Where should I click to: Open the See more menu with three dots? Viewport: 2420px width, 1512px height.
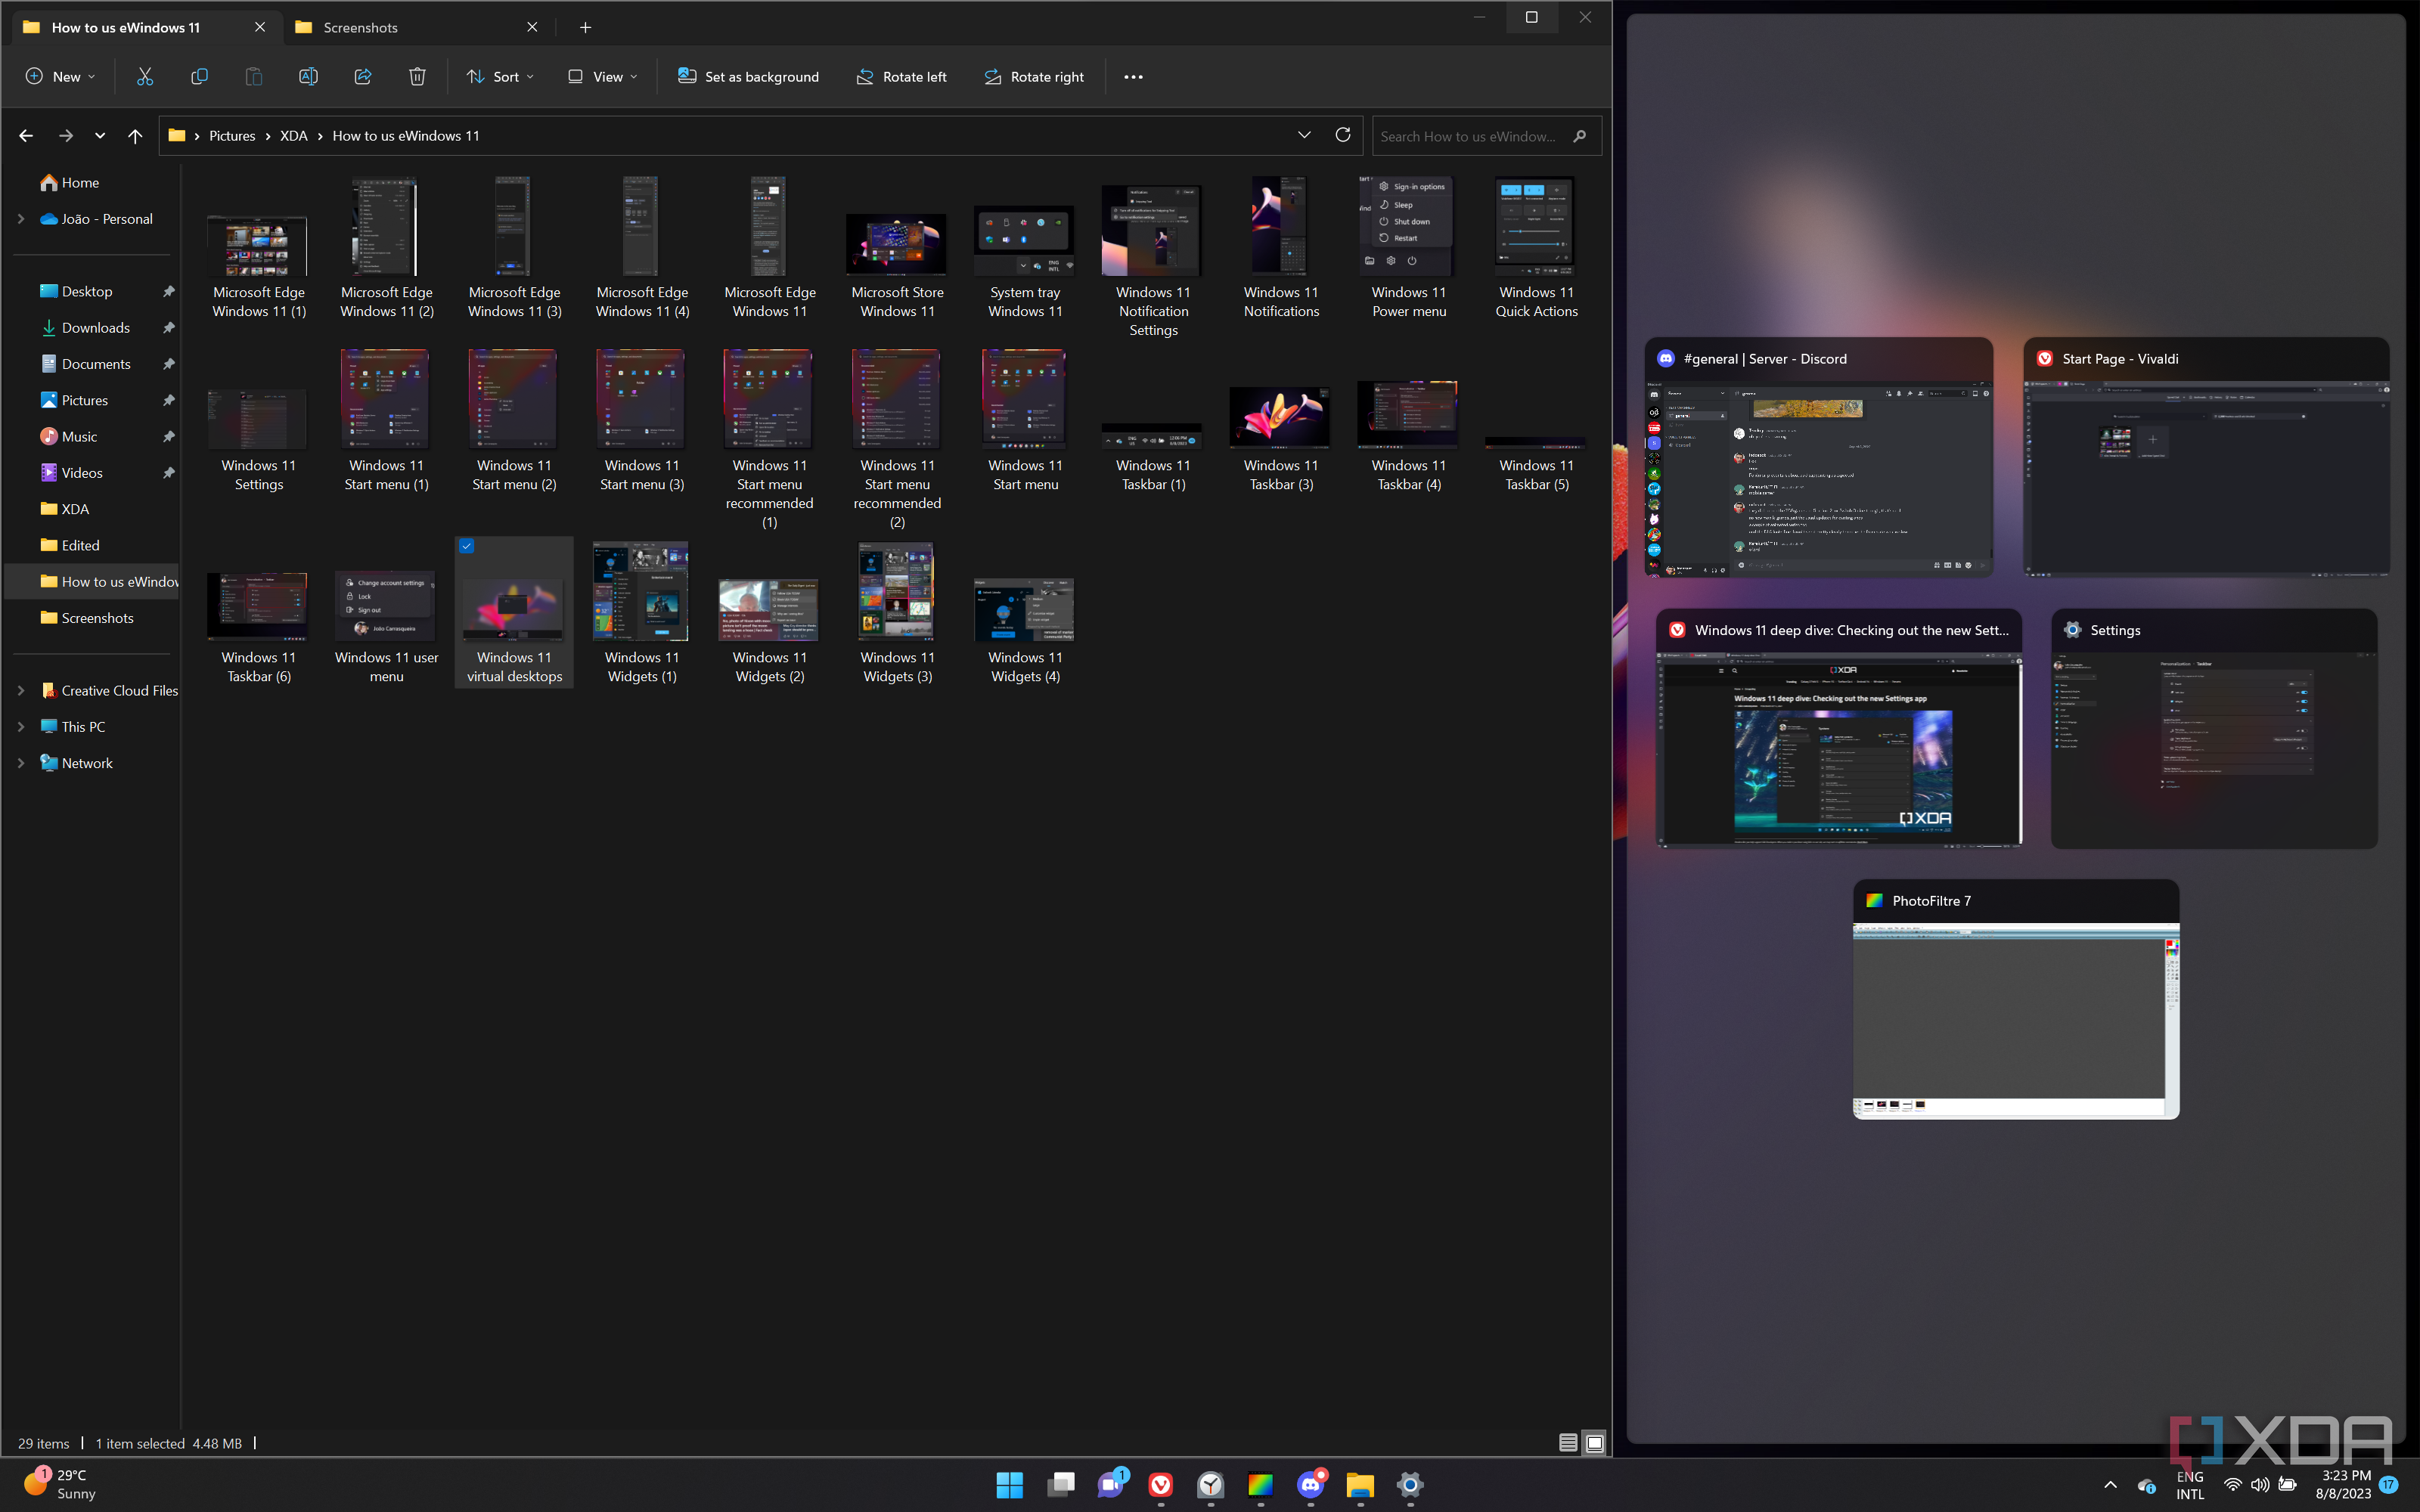(1132, 76)
